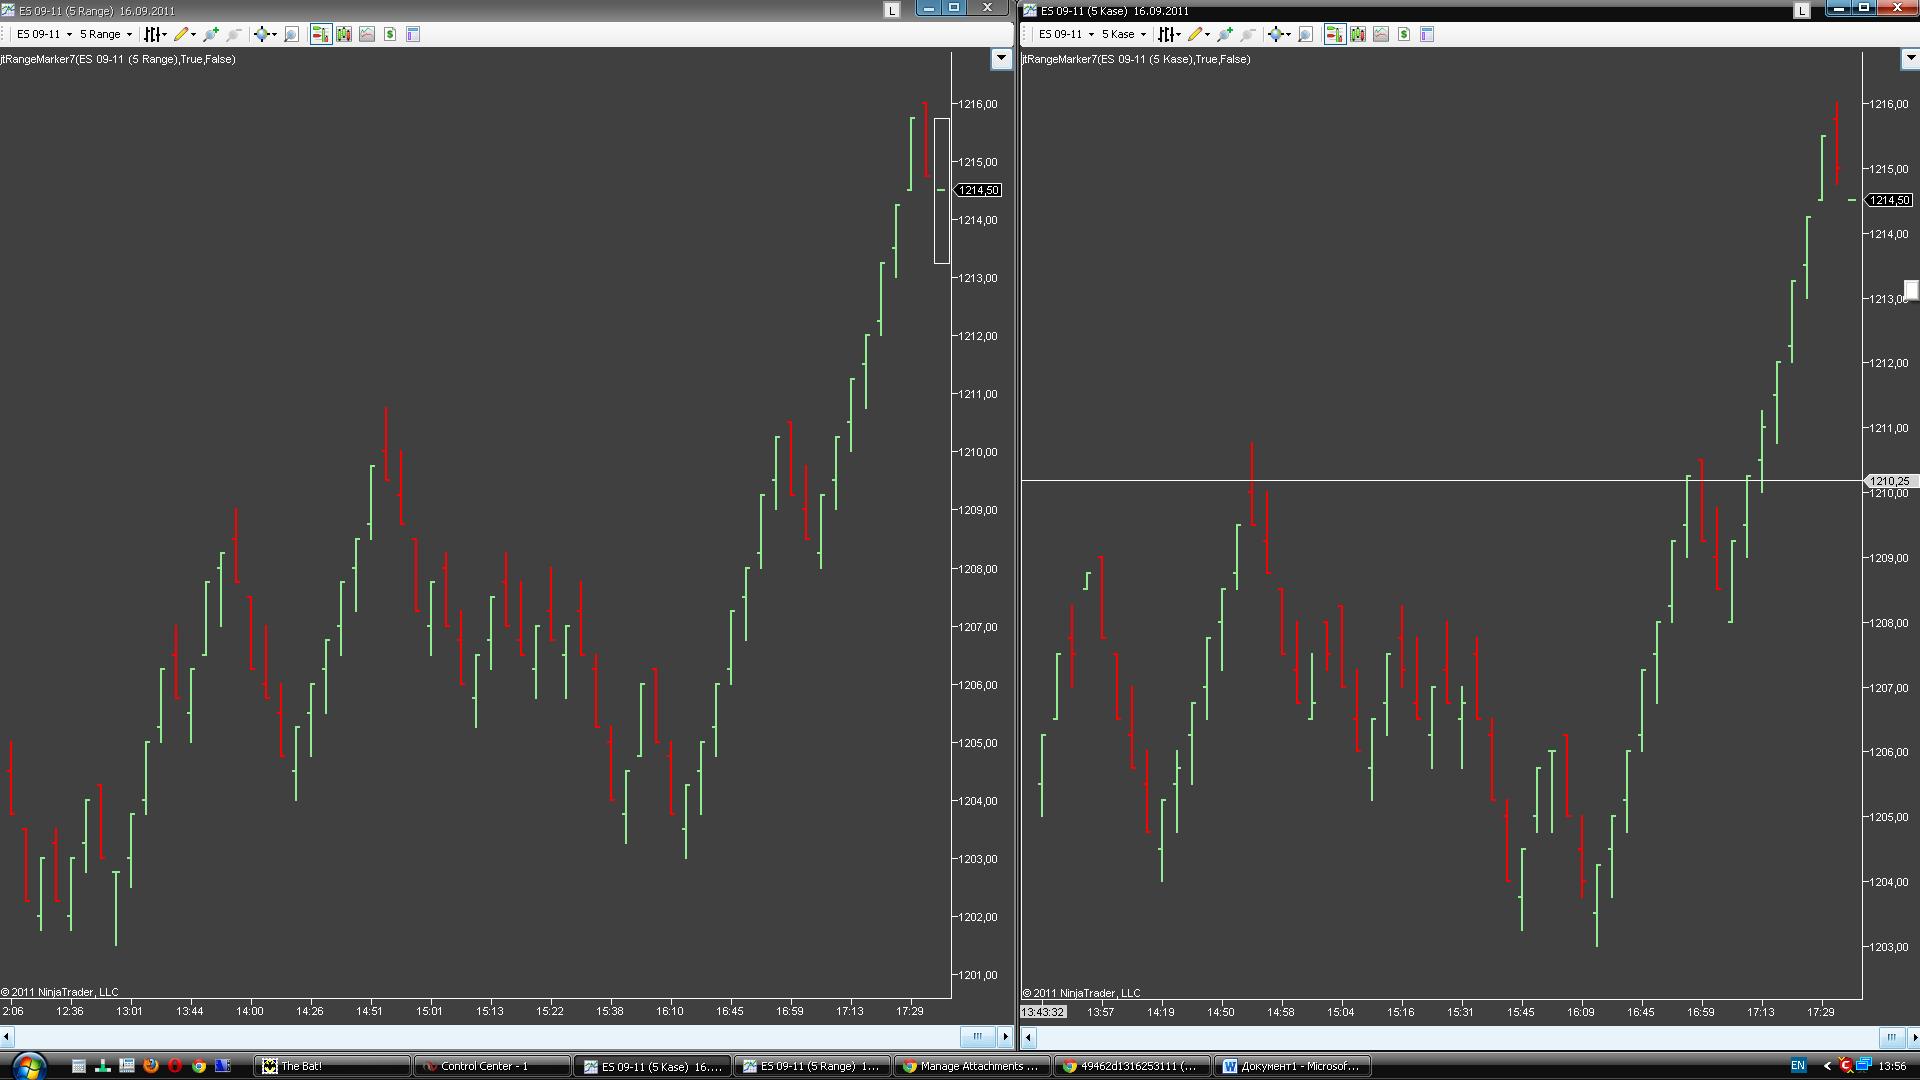1920x1080 pixels.
Task: Click the jtRangeMarker7 indicator label in Range chart
Action: pyautogui.click(x=118, y=59)
